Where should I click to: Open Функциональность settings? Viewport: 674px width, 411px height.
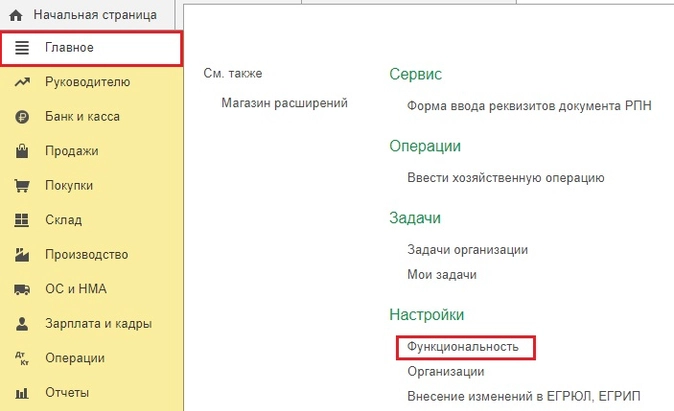tap(463, 347)
